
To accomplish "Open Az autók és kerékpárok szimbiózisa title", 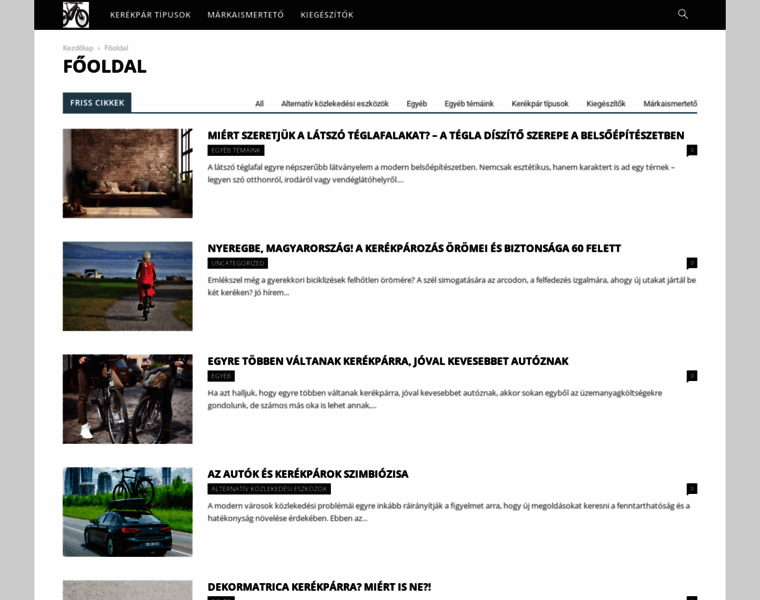I will click(308, 474).
